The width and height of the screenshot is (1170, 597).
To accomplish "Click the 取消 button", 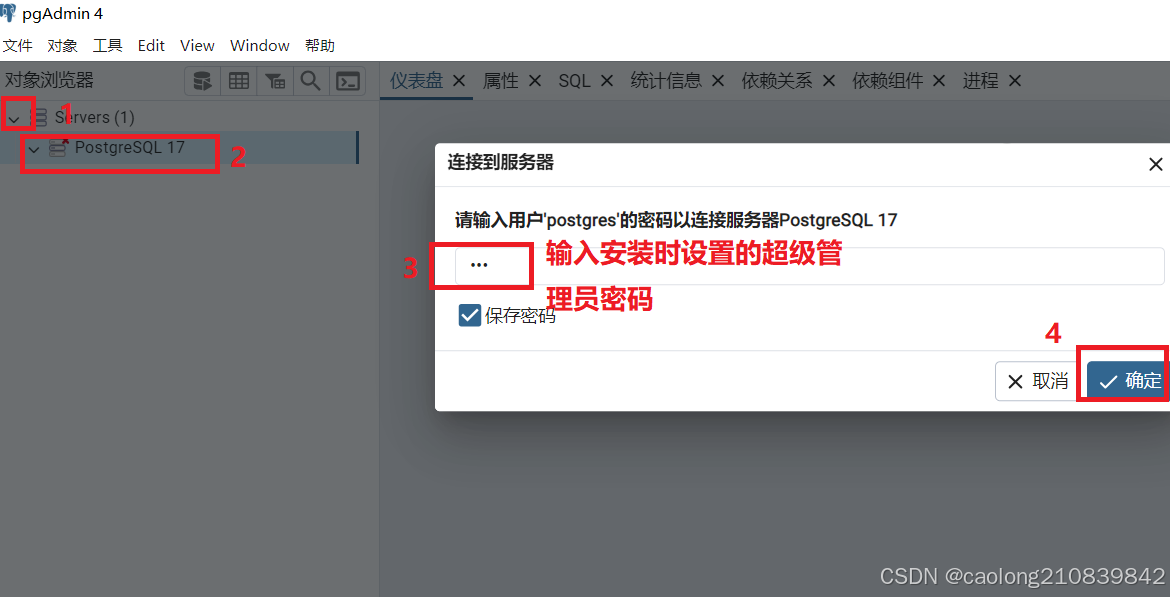I will pyautogui.click(x=1038, y=381).
